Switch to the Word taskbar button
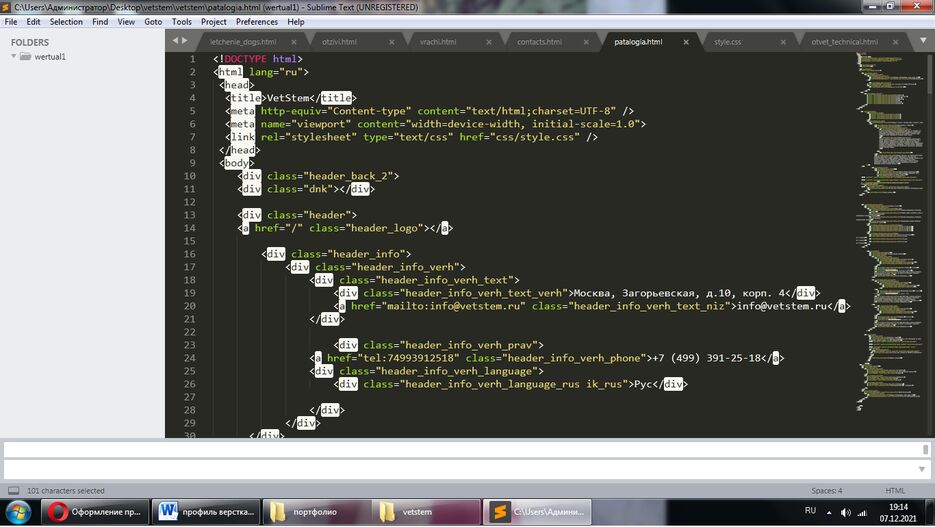The width and height of the screenshot is (935, 527). [x=206, y=512]
